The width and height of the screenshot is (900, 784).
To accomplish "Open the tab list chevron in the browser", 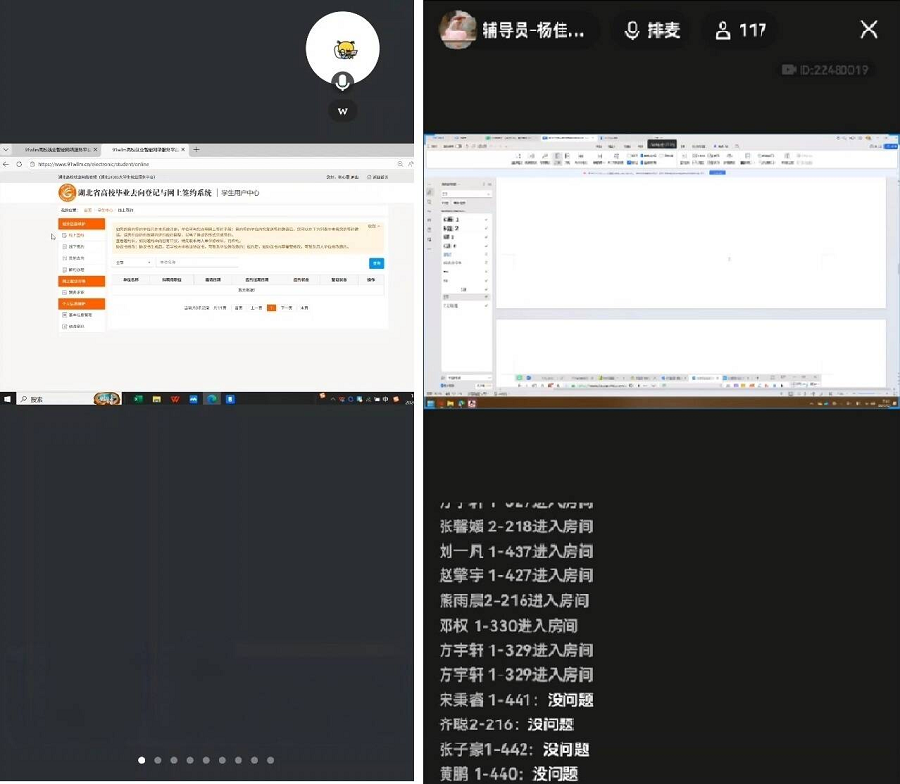I will [x=8, y=149].
